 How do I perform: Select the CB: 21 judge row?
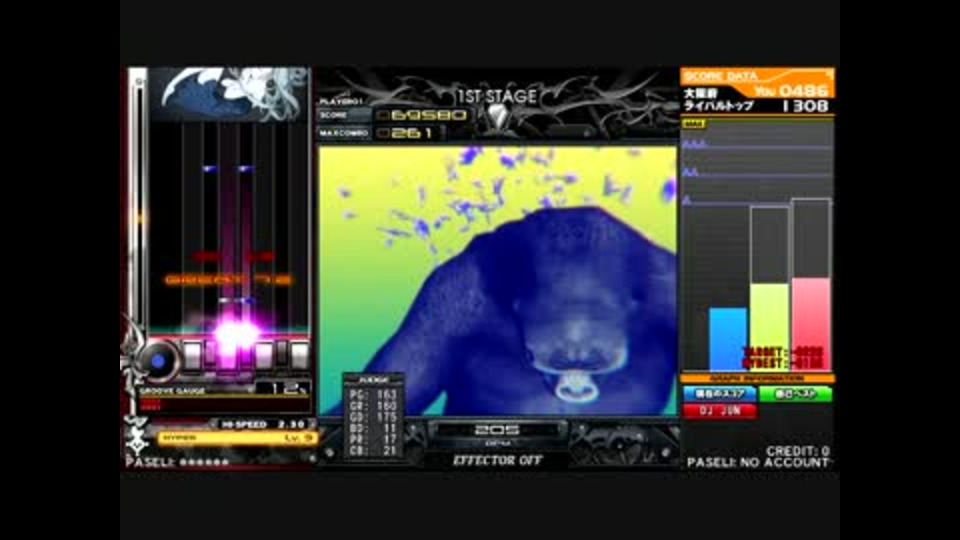tap(373, 451)
